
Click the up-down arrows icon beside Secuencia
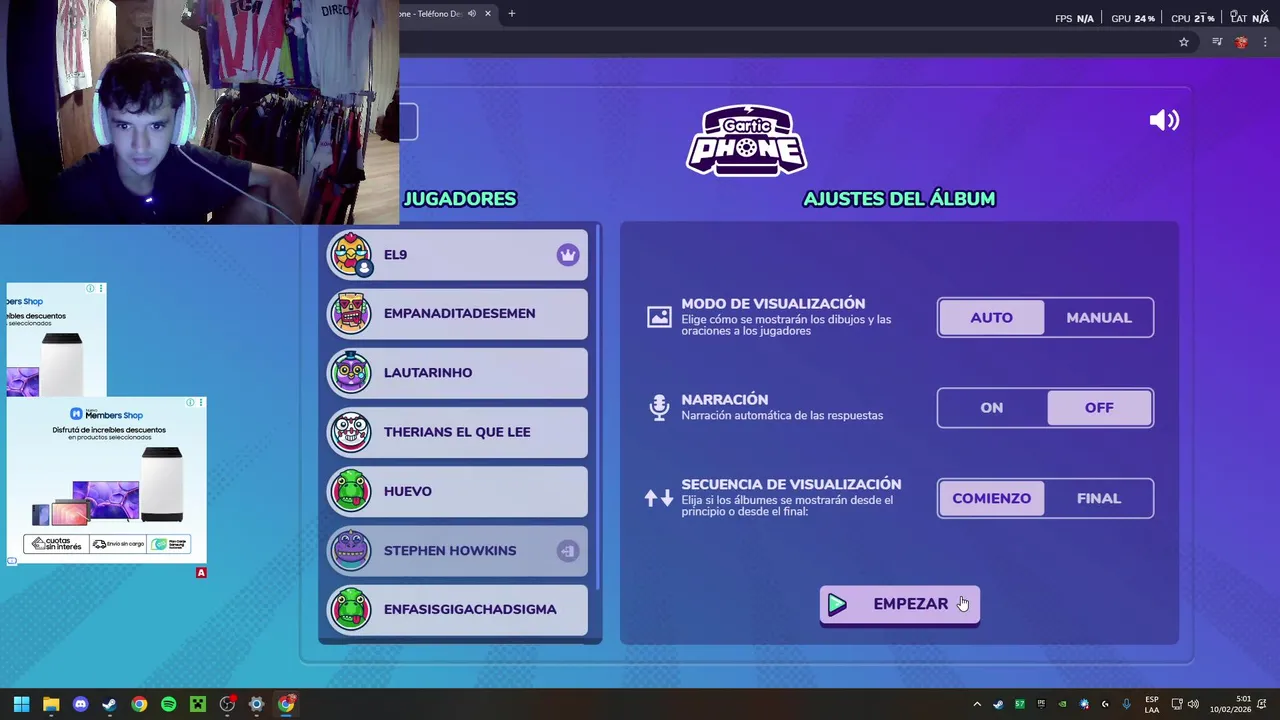(x=659, y=498)
